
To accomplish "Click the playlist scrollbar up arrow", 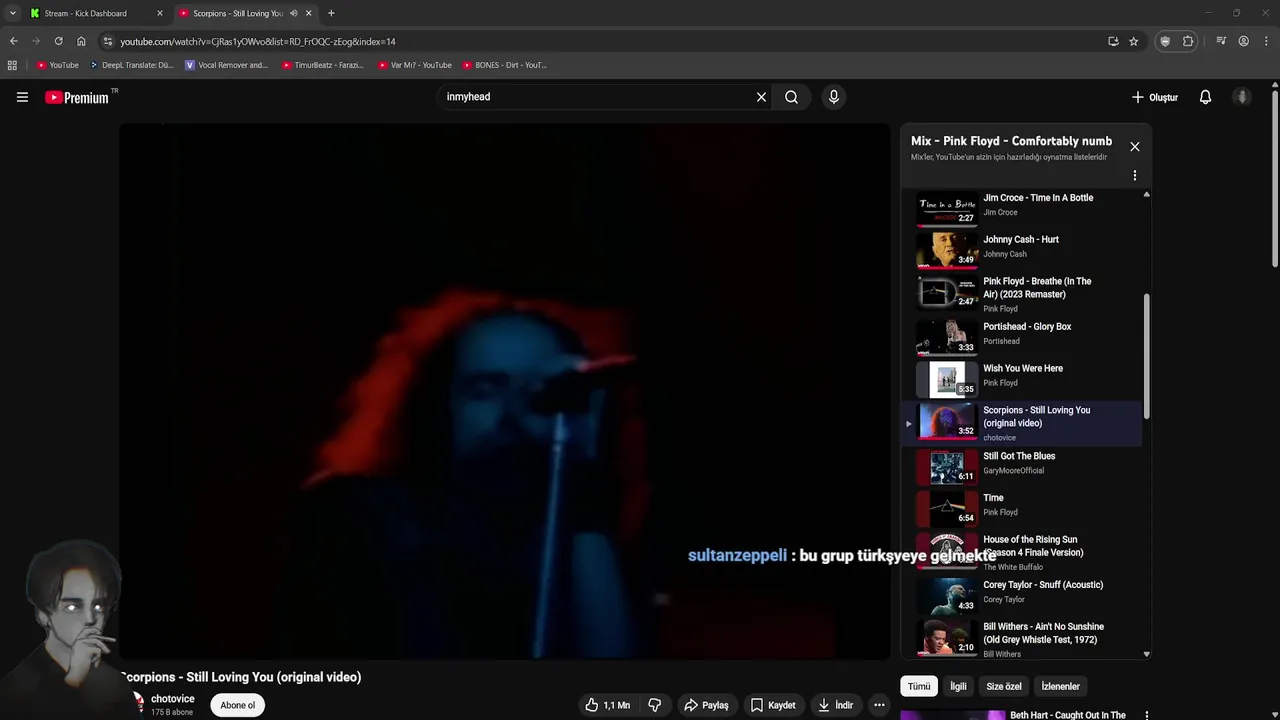I will click(x=1146, y=194).
